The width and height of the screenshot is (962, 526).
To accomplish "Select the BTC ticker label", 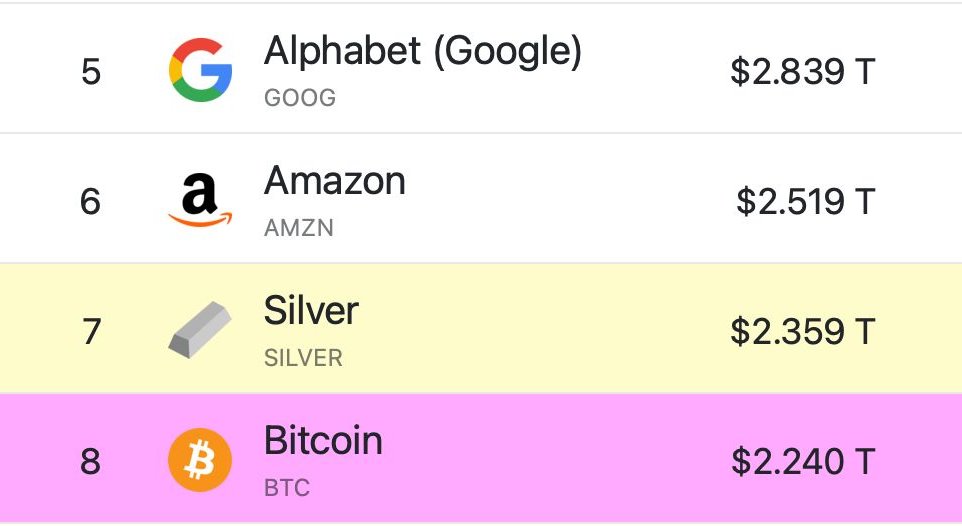I will (287, 488).
